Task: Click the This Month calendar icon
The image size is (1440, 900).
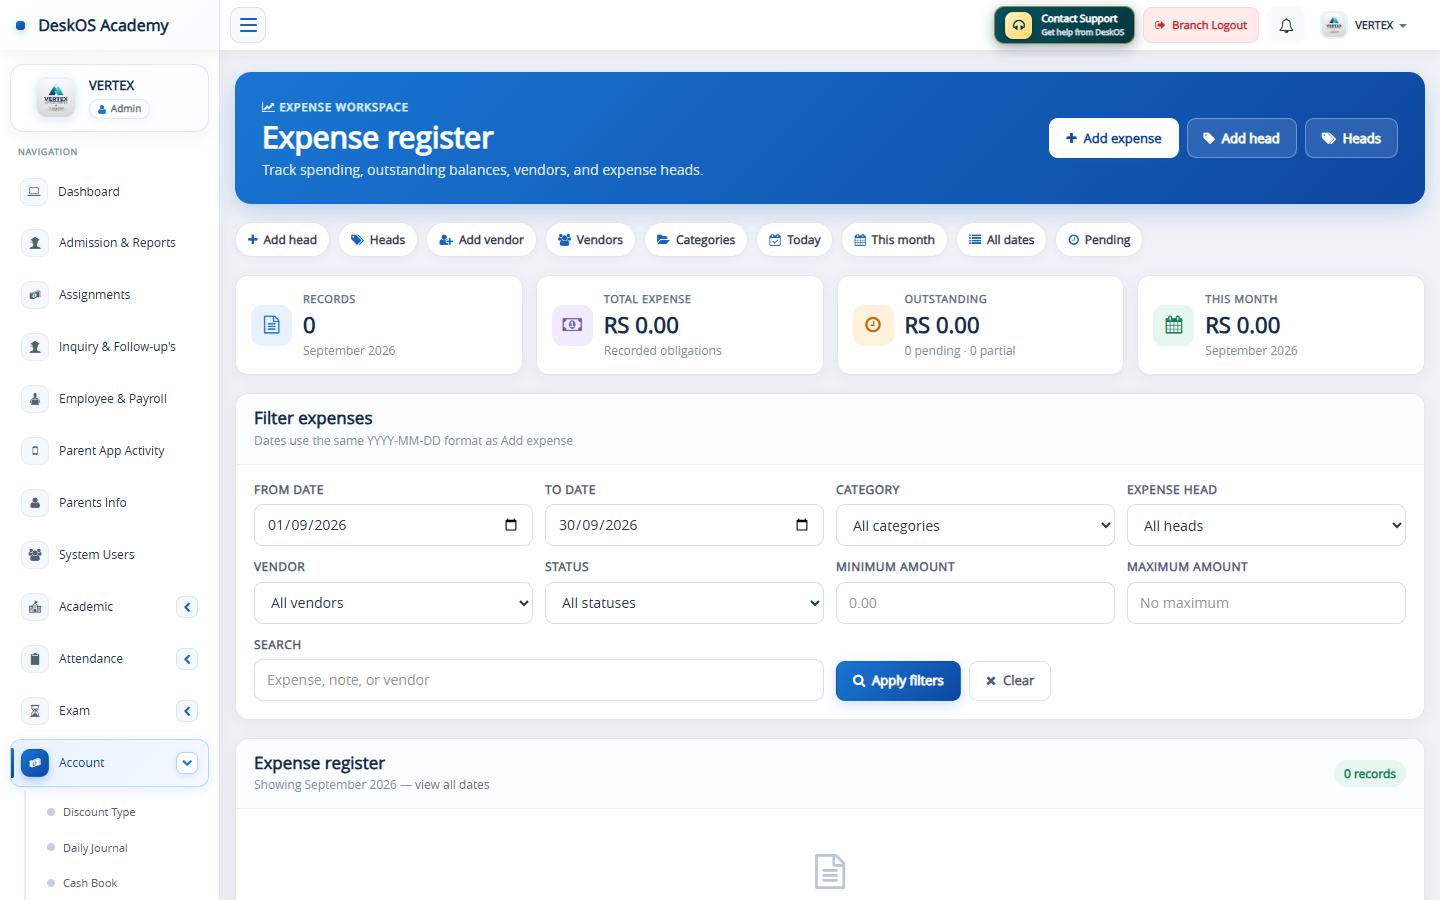Action: tap(1174, 325)
